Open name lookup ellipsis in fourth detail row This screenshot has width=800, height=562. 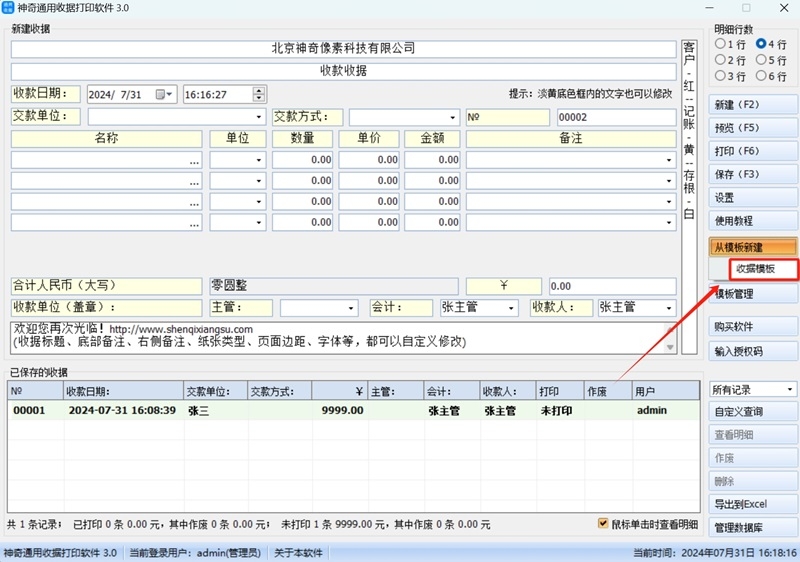(x=194, y=223)
